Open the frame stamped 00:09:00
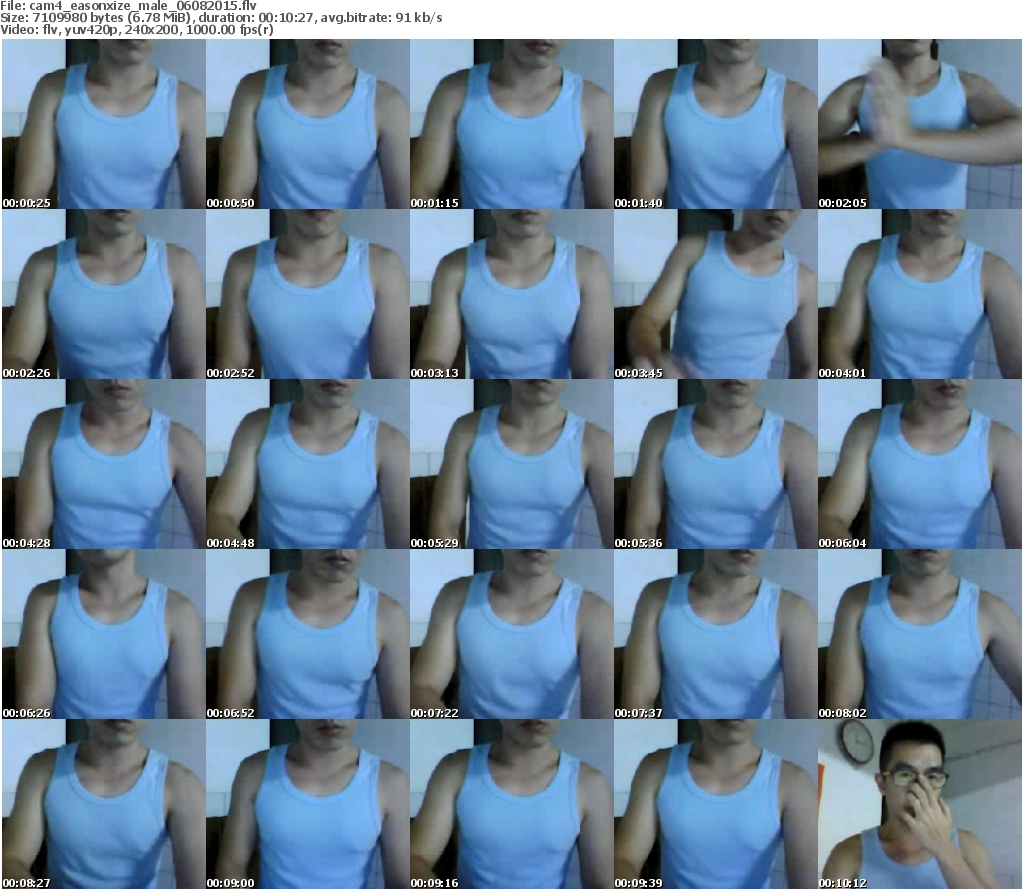Screen dimensions: 1024x889 point(308,804)
